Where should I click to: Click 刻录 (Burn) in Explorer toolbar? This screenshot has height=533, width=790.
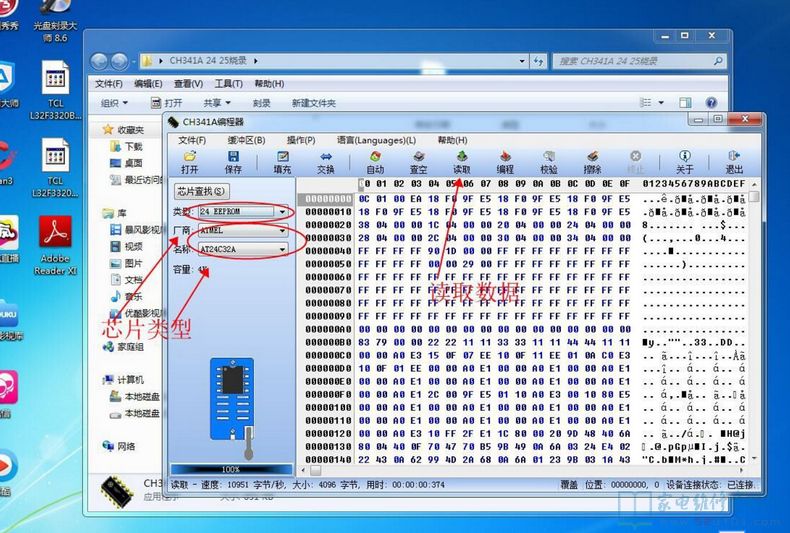pyautogui.click(x=261, y=103)
